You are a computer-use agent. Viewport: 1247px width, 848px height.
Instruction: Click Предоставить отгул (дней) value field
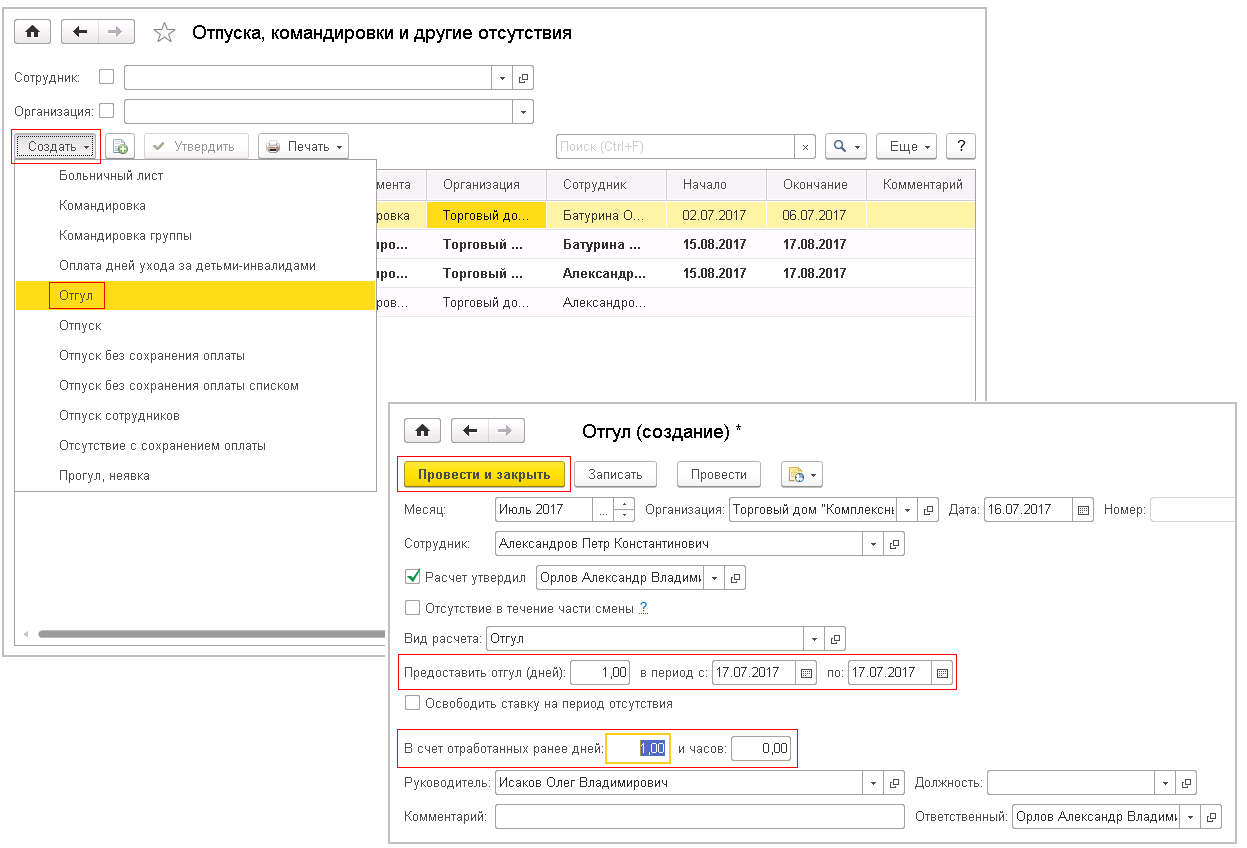tap(600, 673)
